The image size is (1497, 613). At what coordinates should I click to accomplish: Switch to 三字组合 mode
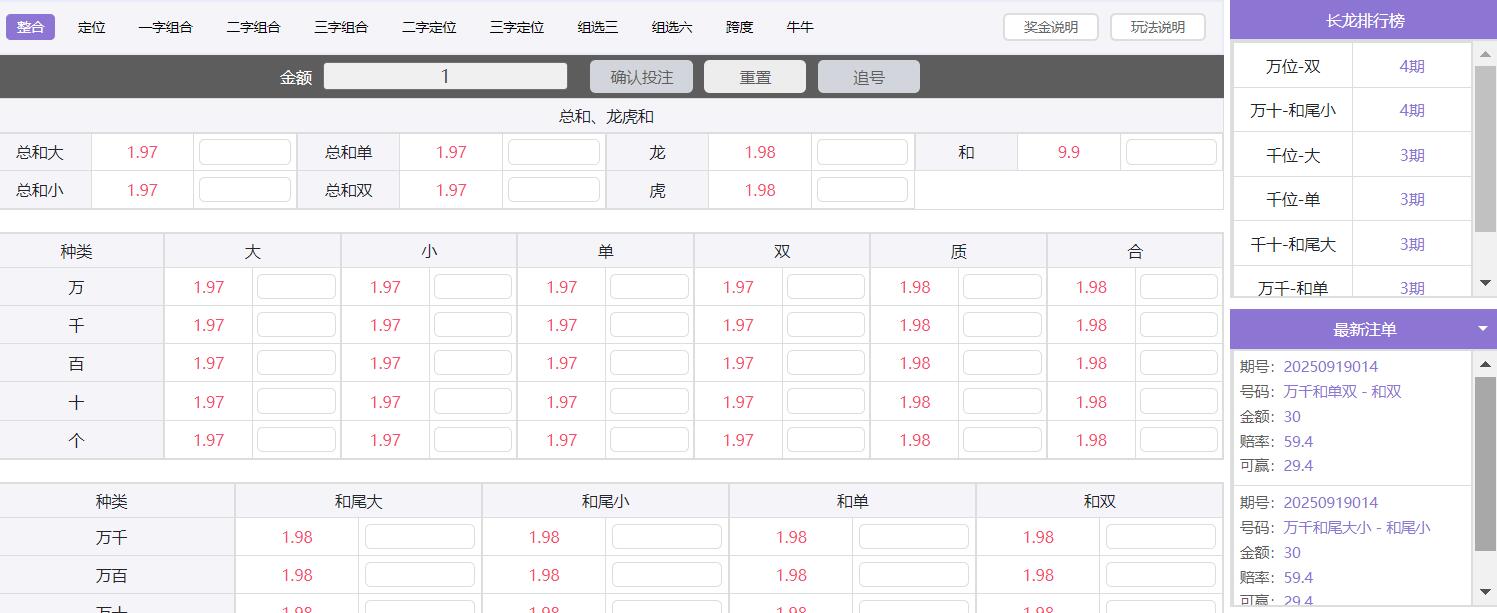pos(341,27)
